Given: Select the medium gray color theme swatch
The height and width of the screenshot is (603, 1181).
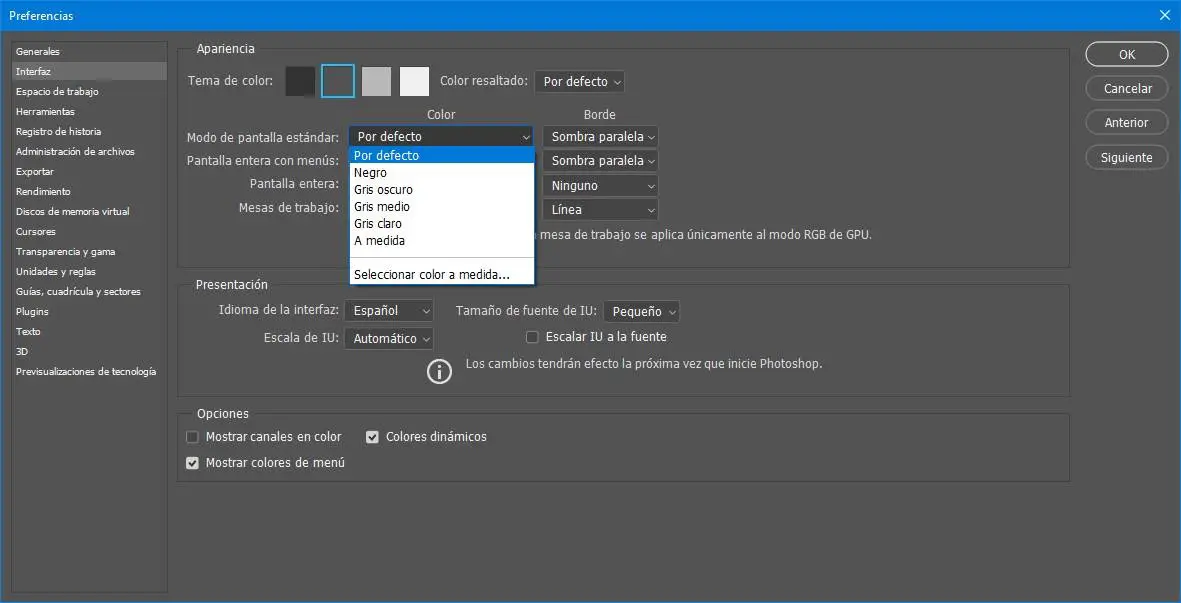Looking at the screenshot, I should (x=376, y=81).
